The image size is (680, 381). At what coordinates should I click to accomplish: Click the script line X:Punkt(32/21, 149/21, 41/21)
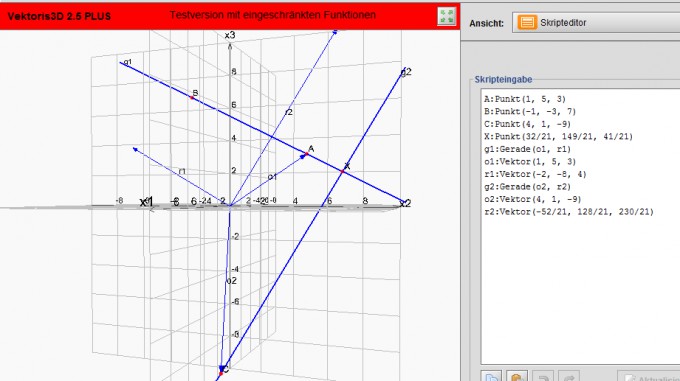[x=558, y=137]
